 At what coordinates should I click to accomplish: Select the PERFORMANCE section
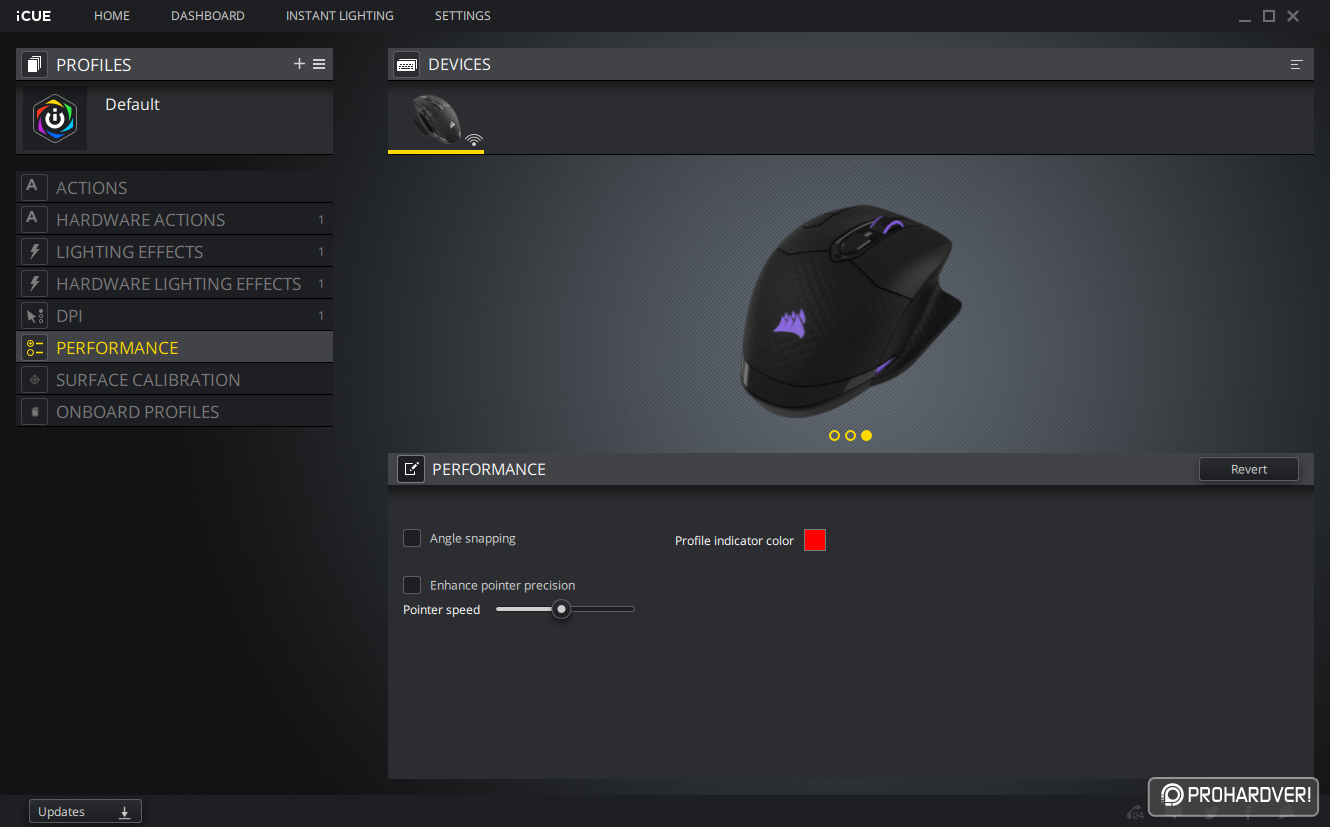pyautogui.click(x=175, y=347)
